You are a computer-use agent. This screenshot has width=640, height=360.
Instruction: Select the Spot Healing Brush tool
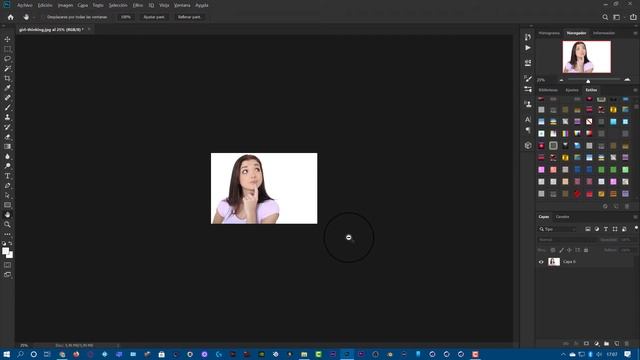[x=7, y=98]
